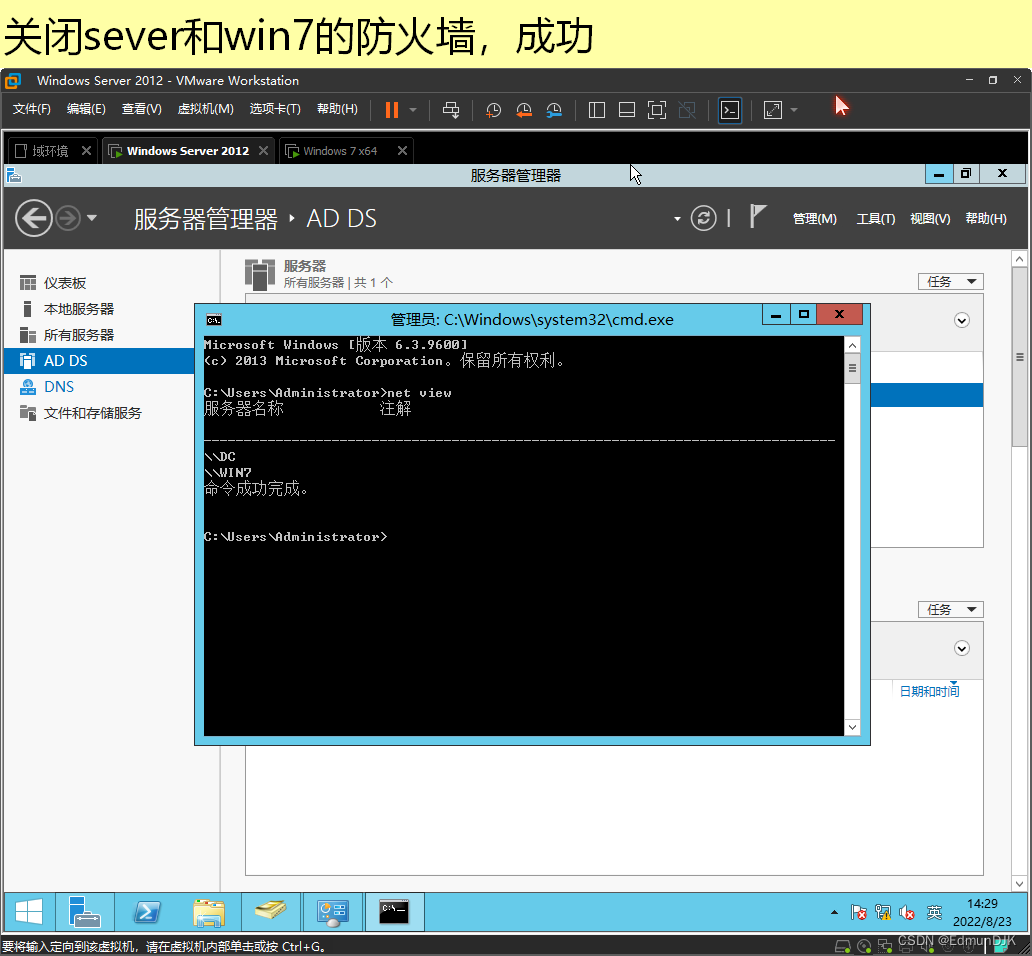1032x956 pixels.
Task: Open the snapshot manager
Action: (554, 110)
